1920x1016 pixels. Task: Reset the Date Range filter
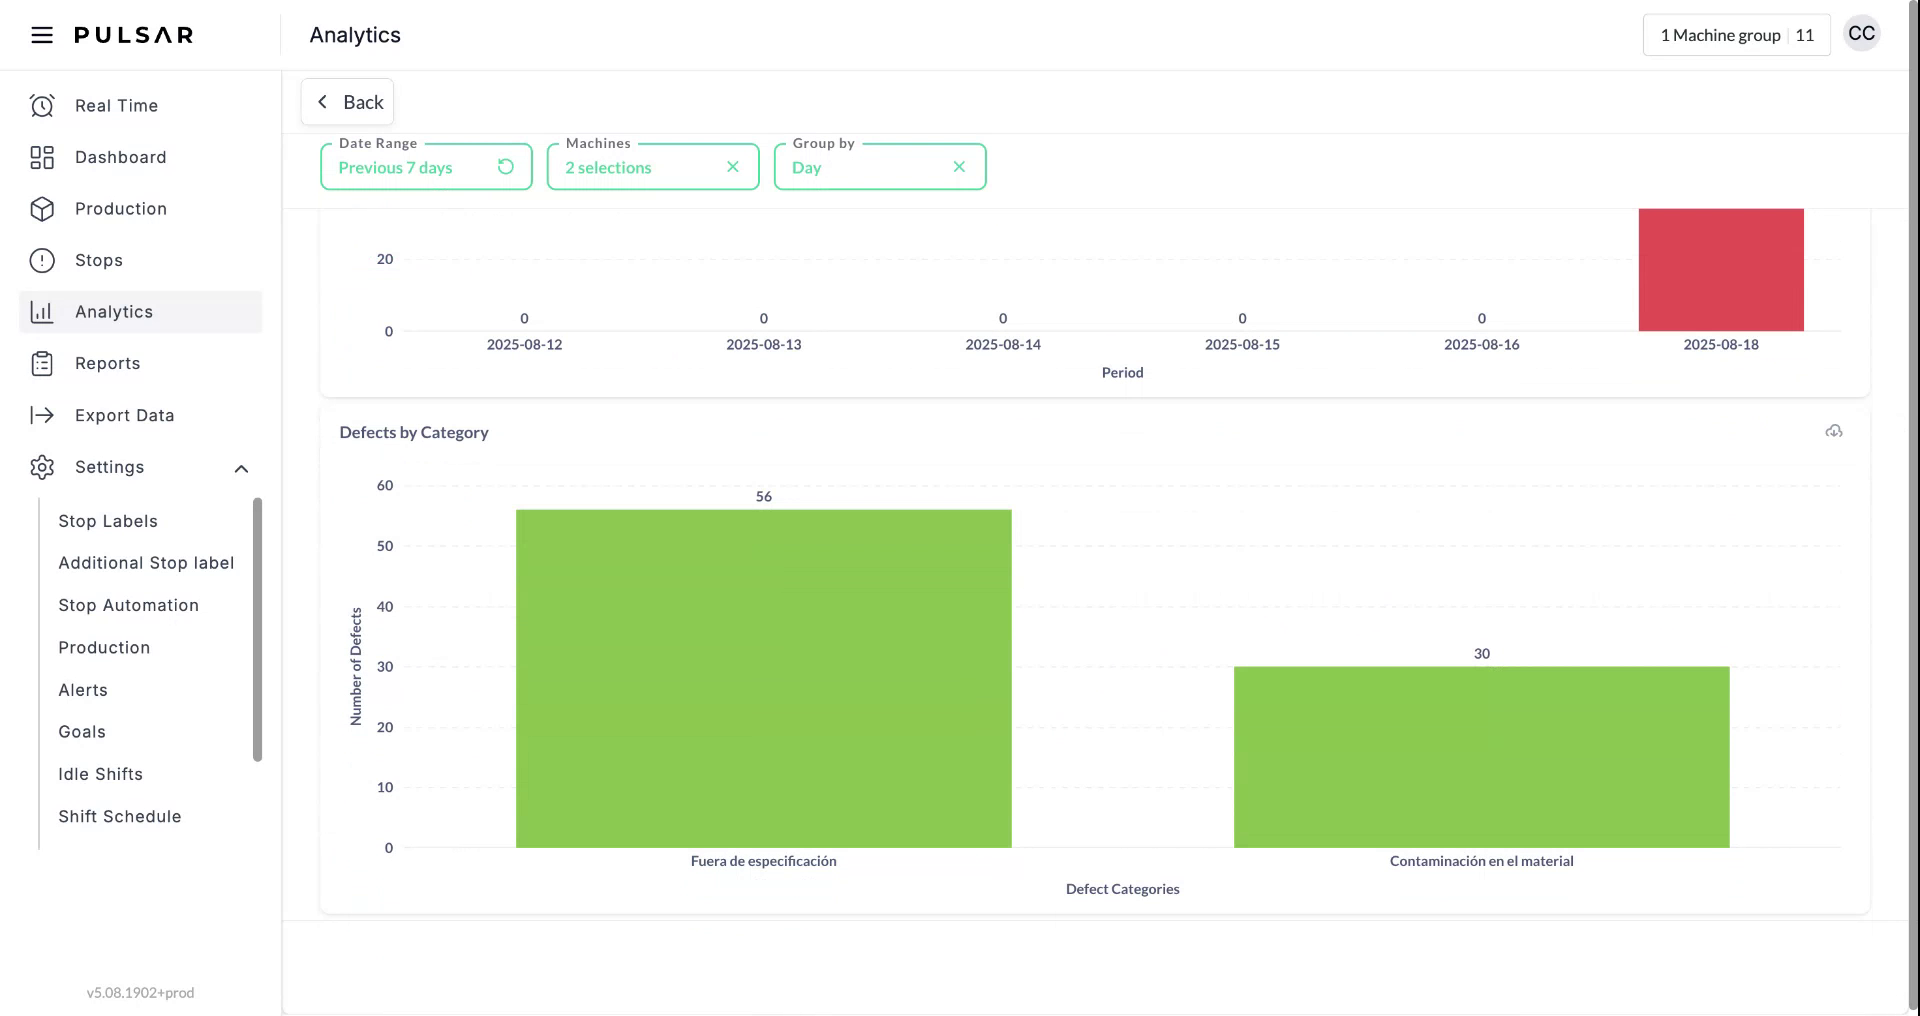coord(506,167)
